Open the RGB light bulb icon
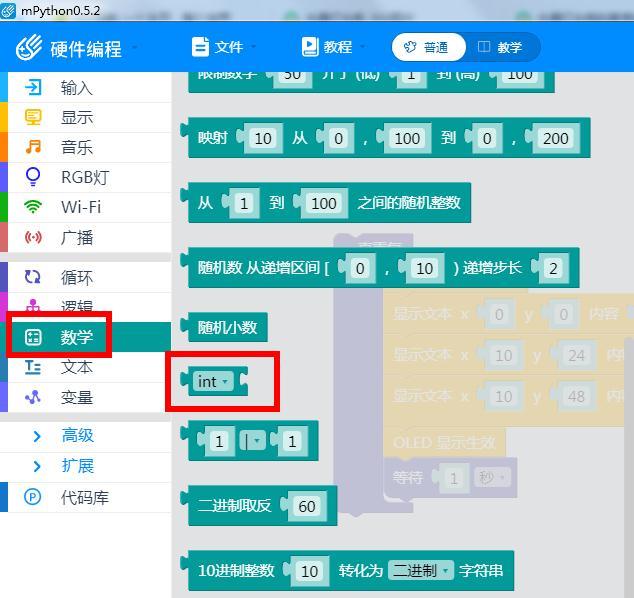This screenshot has height=598, width=634. coord(34,178)
